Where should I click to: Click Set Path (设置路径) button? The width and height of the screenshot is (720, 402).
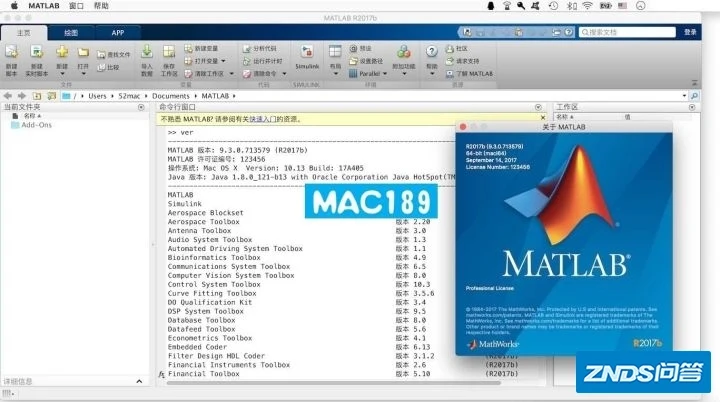pyautogui.click(x=366, y=61)
